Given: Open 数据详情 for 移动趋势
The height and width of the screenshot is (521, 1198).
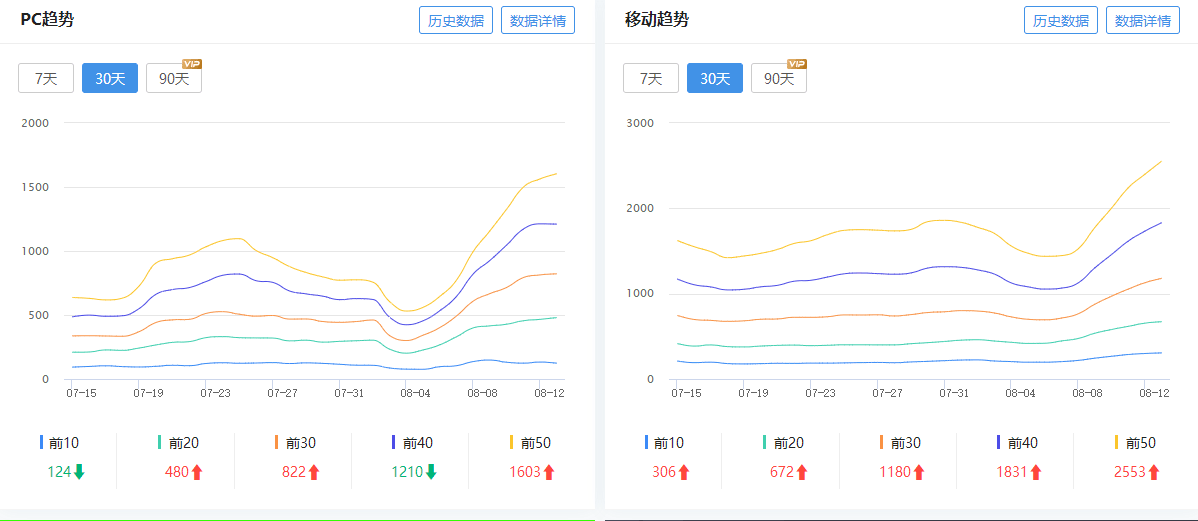Looking at the screenshot, I should tap(1142, 20).
